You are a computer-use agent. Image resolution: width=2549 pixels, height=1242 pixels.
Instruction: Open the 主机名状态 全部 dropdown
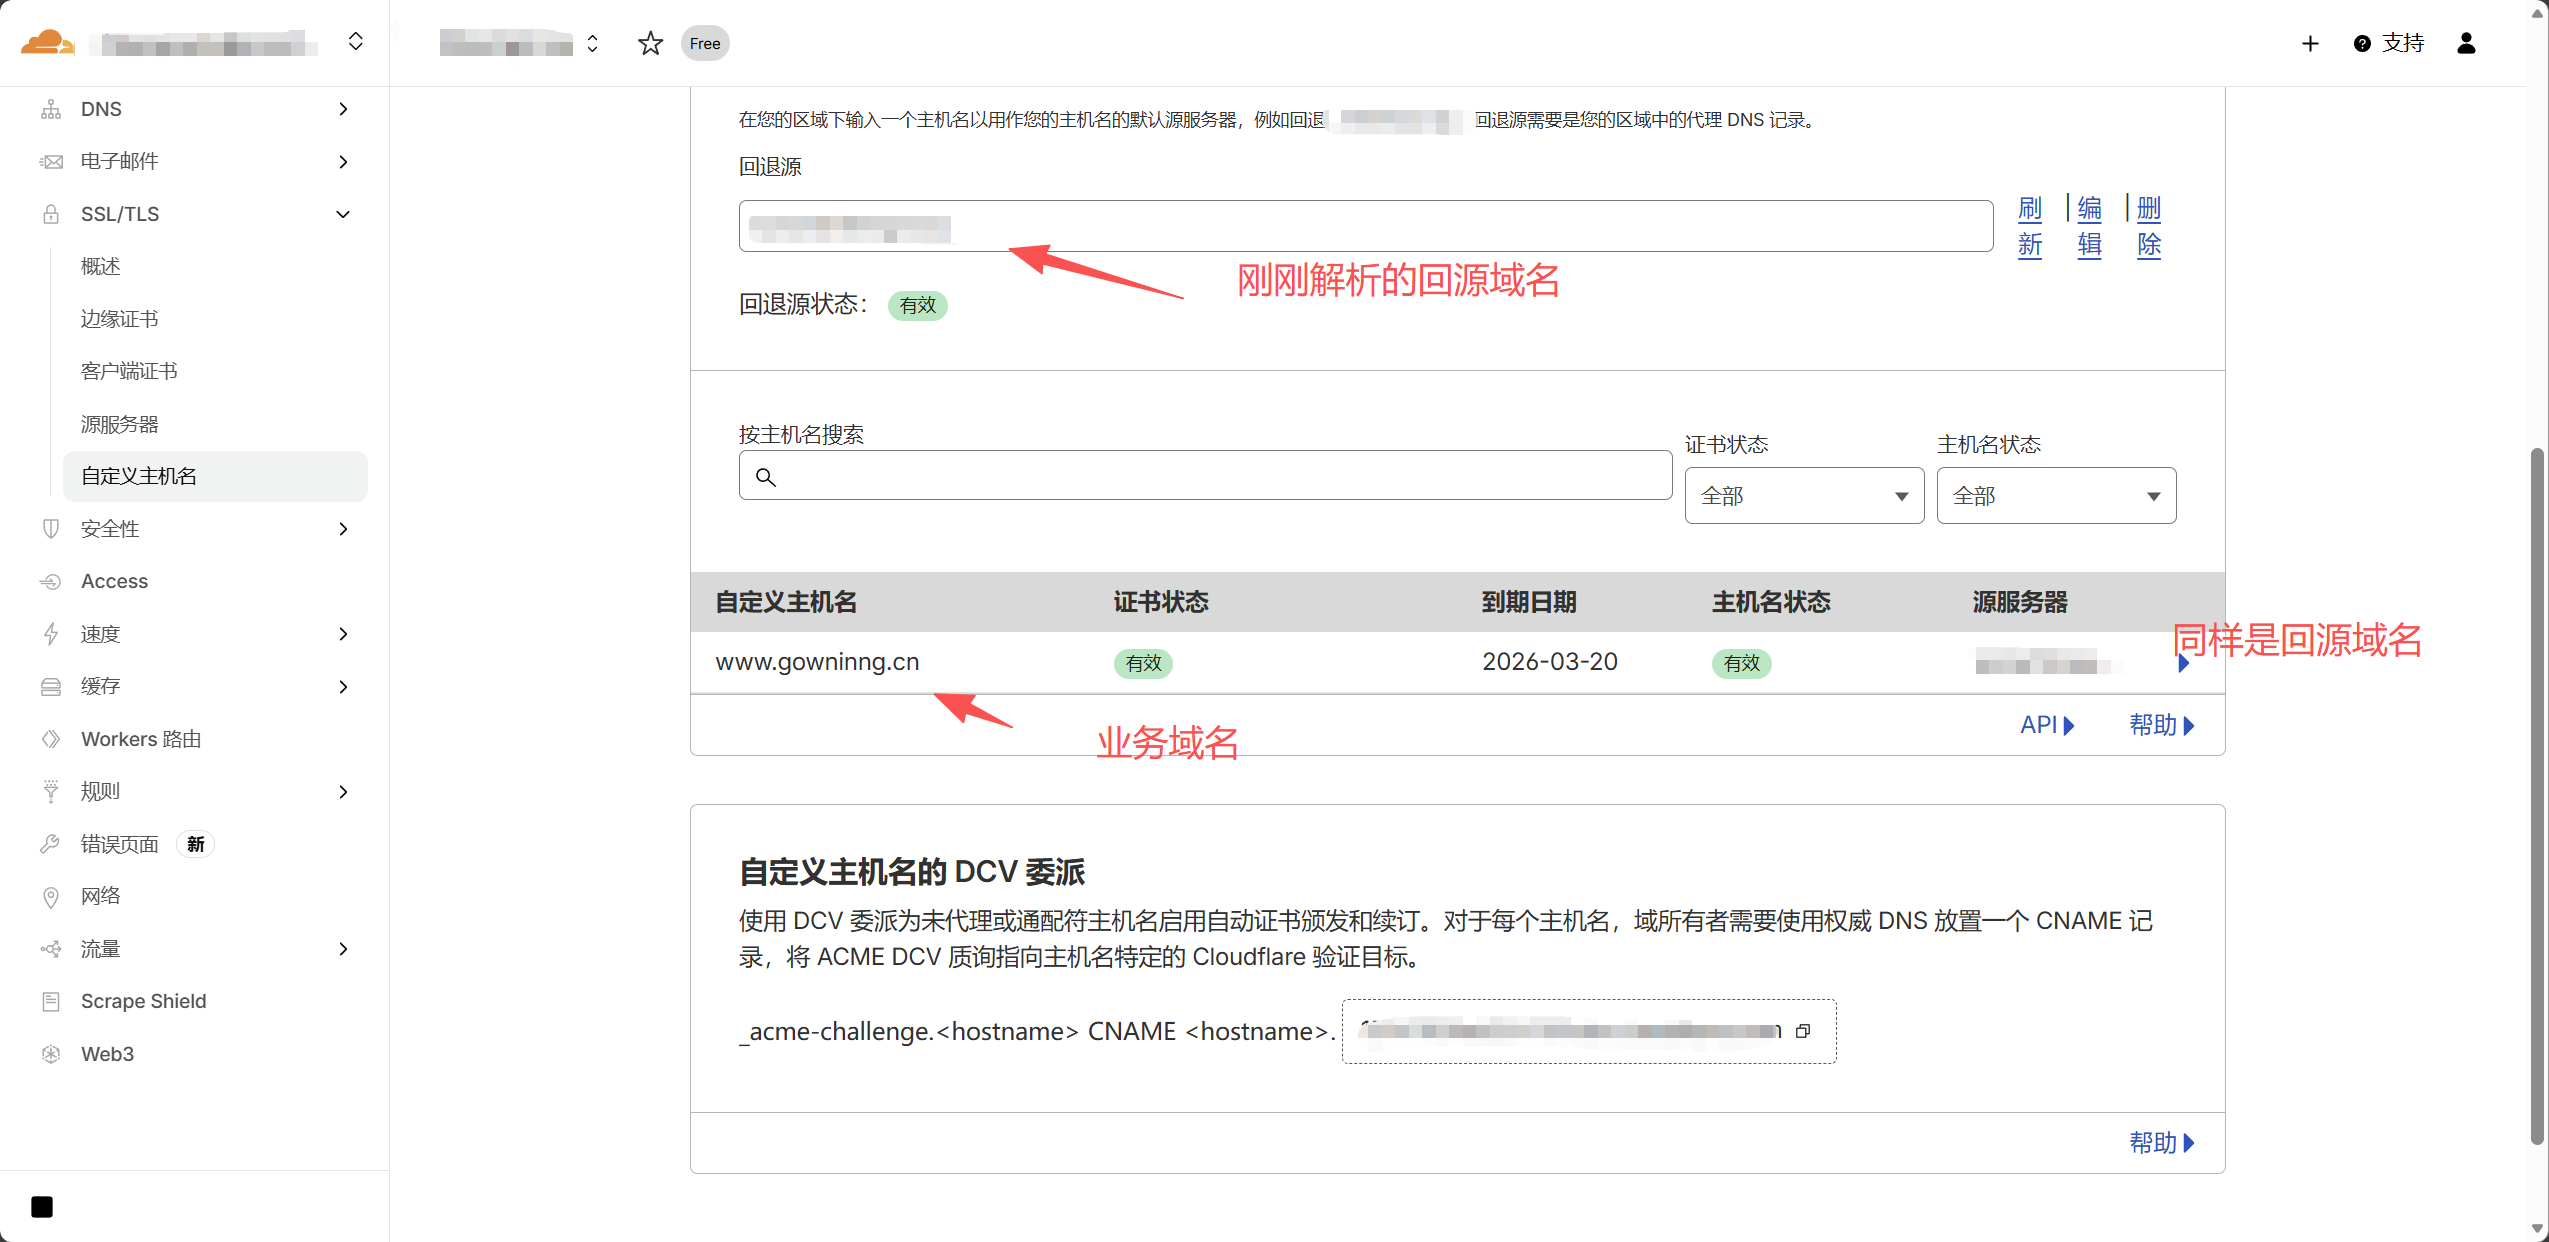2055,496
